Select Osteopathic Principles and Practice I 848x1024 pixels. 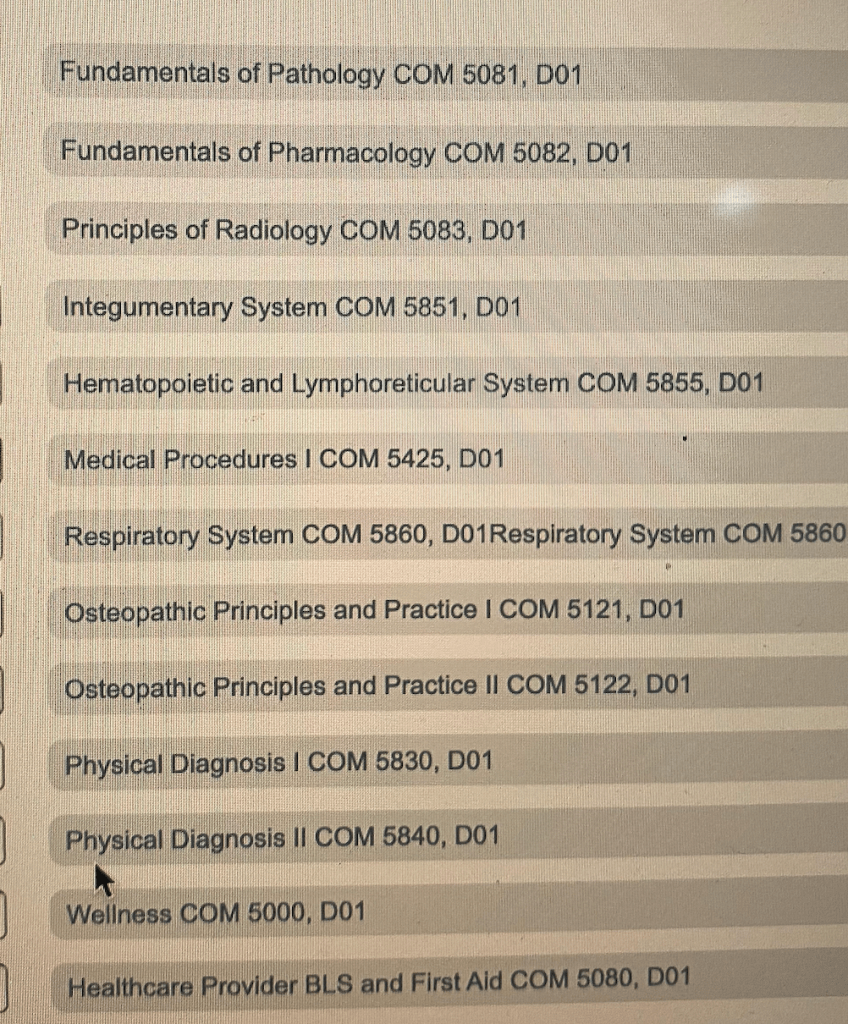(374, 610)
